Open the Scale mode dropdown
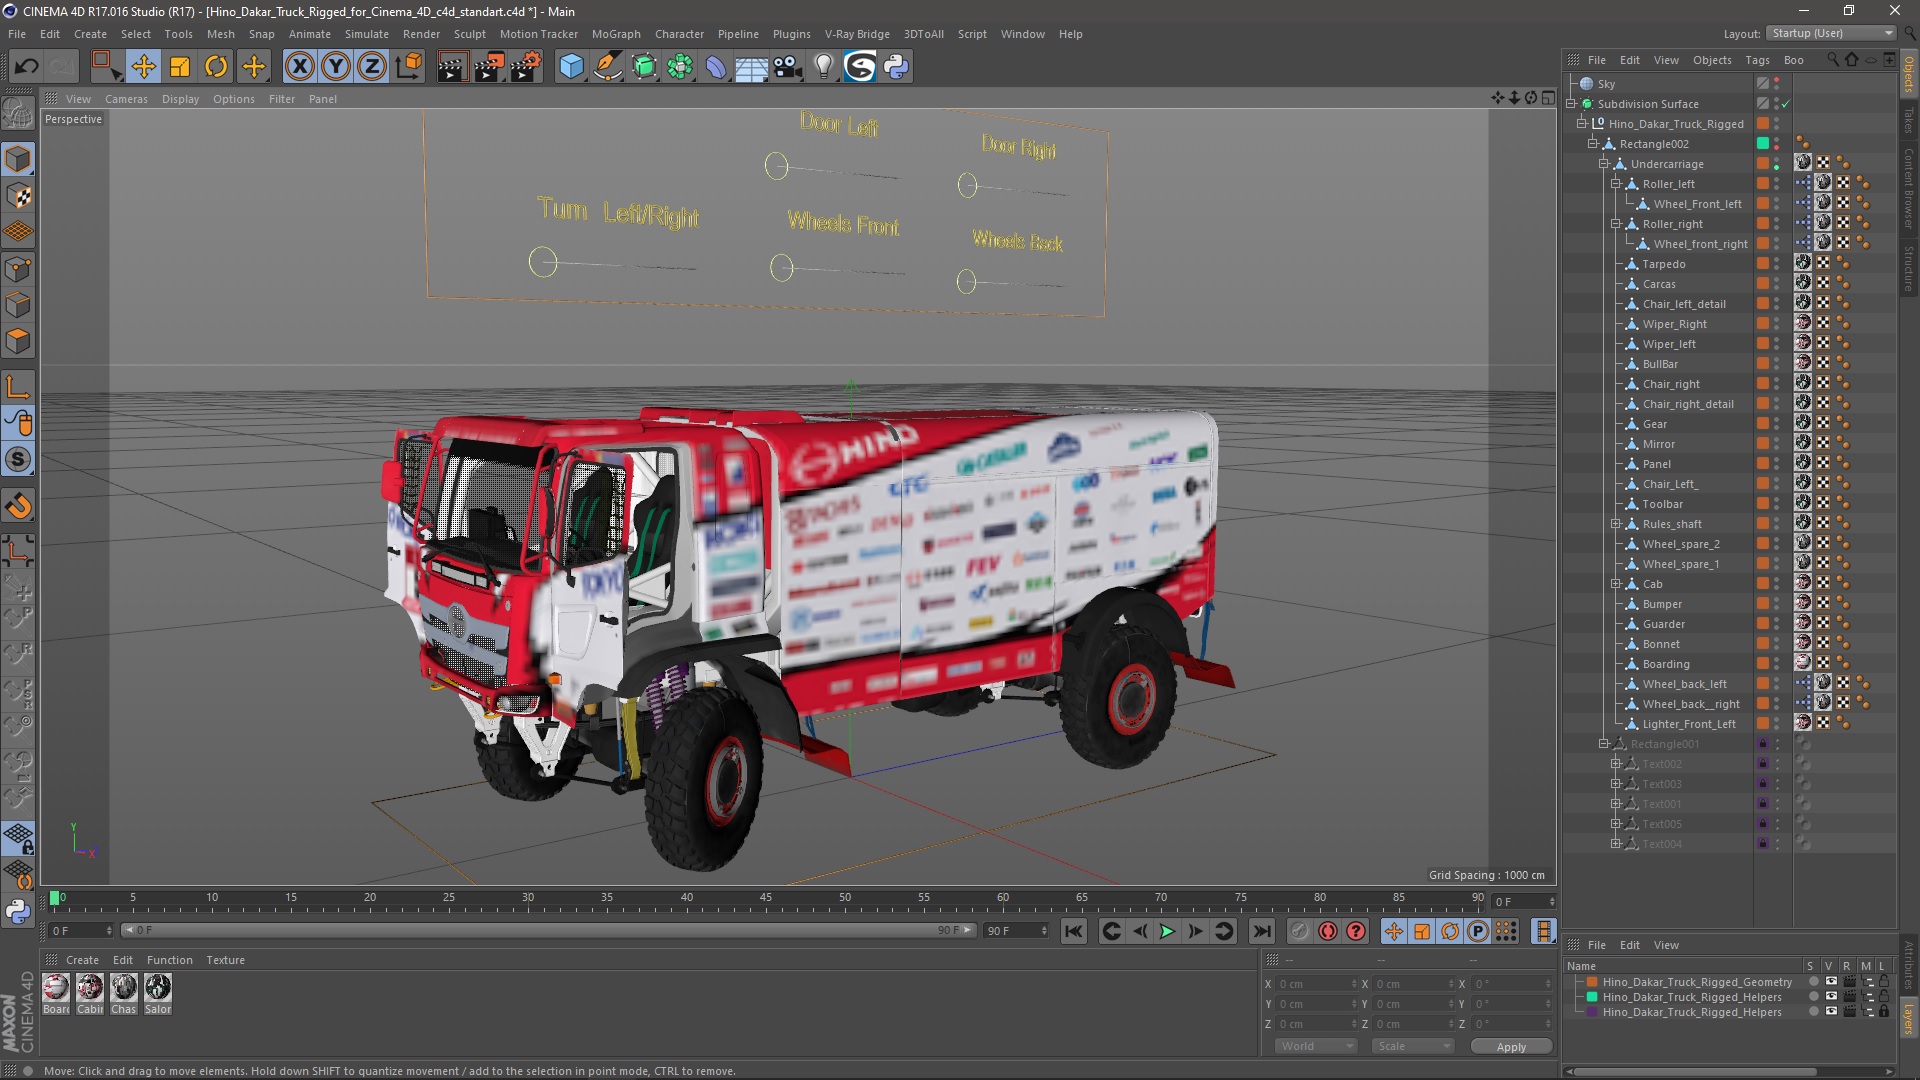1920x1080 pixels. (1412, 1046)
